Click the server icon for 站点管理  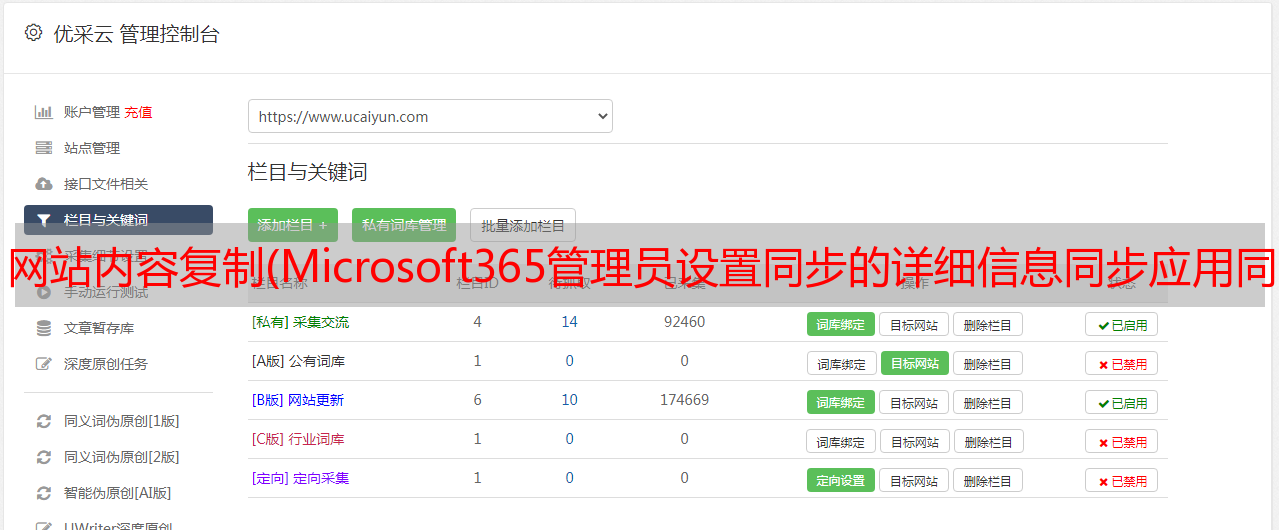[43, 148]
